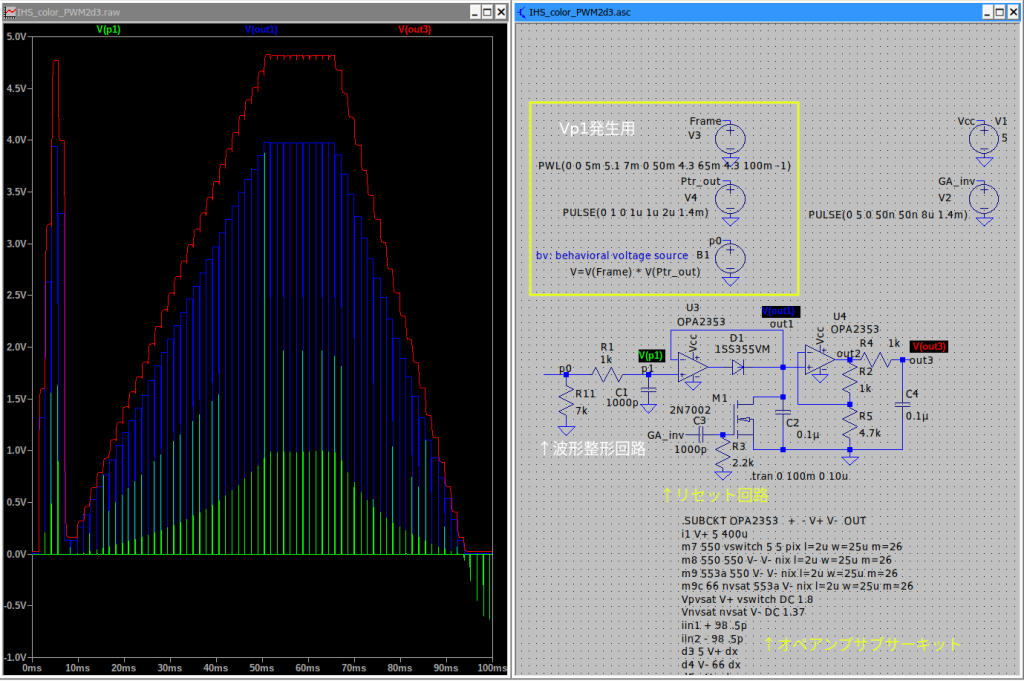Click the GA_inv net label near C3
This screenshot has width=1024, height=681.
(x=665, y=436)
